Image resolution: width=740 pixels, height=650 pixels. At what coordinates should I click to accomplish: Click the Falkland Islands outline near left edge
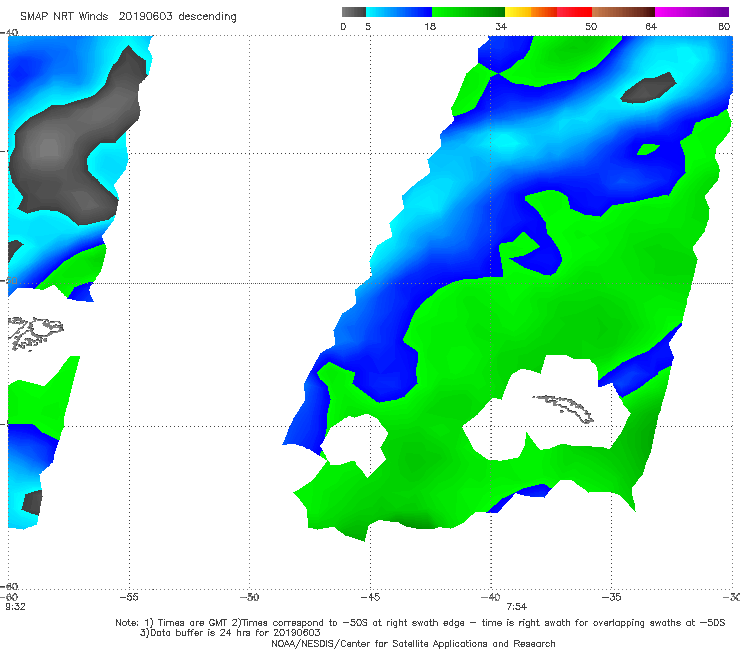[x=35, y=333]
